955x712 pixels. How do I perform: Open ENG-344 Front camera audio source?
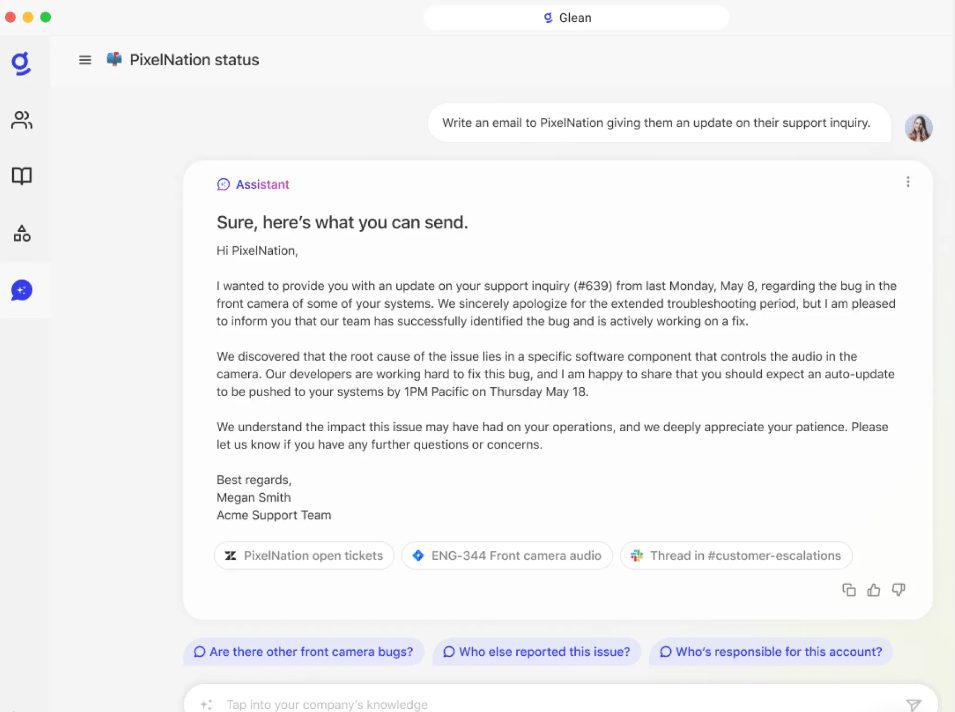pos(506,555)
